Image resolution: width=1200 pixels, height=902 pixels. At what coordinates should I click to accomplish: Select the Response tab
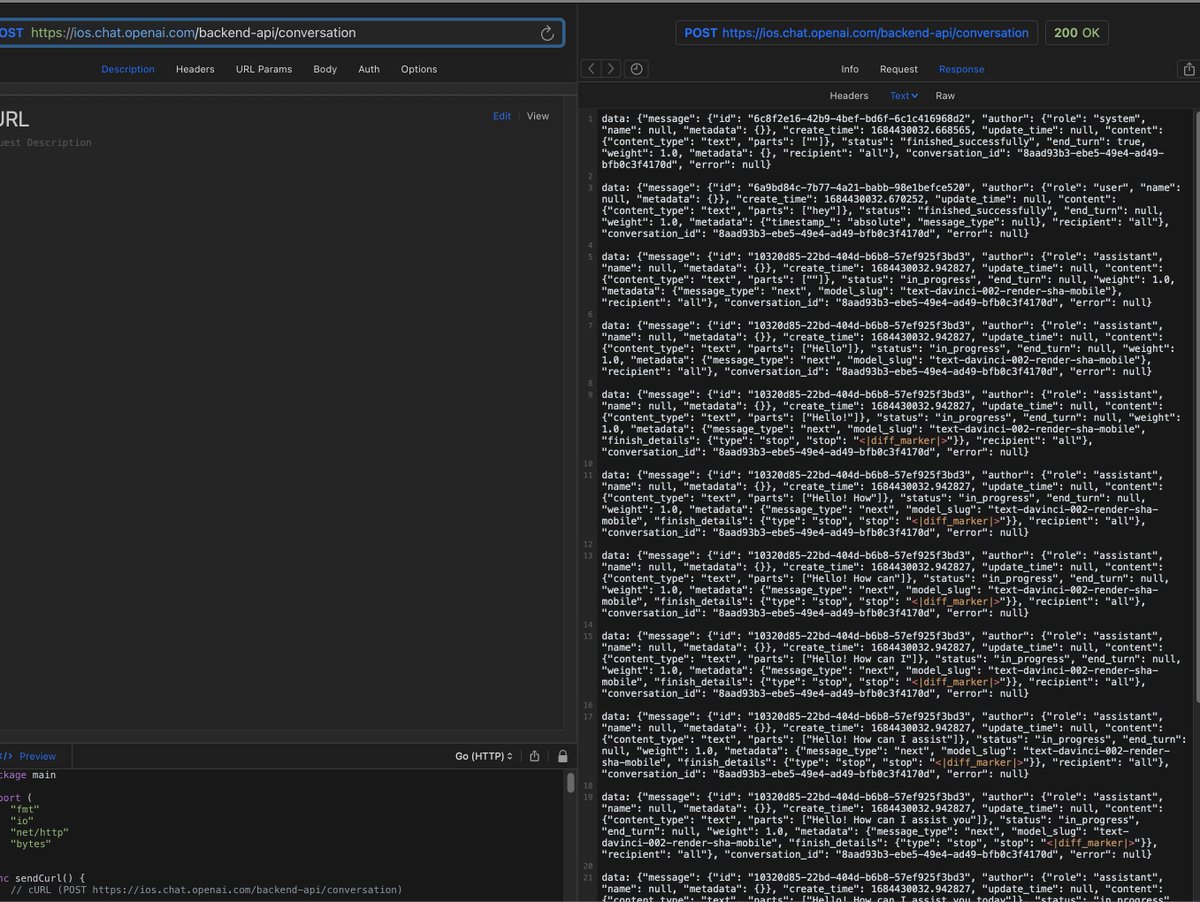click(x=961, y=70)
